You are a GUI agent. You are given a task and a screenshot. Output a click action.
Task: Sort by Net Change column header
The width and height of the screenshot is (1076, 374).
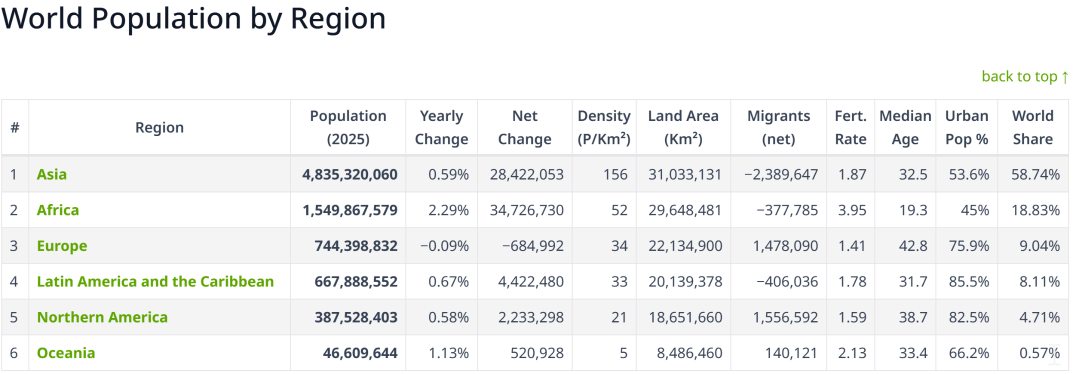[x=525, y=128]
